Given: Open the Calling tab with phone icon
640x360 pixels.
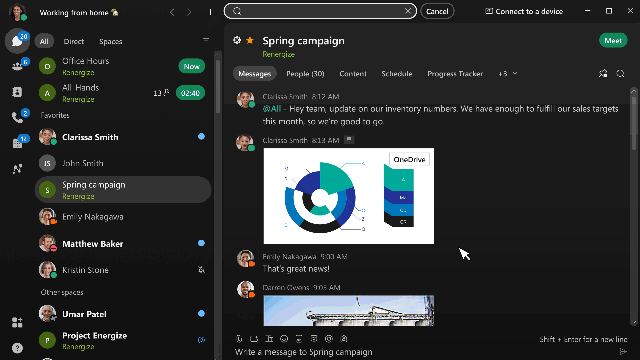Looking at the screenshot, I should pyautogui.click(x=17, y=118).
